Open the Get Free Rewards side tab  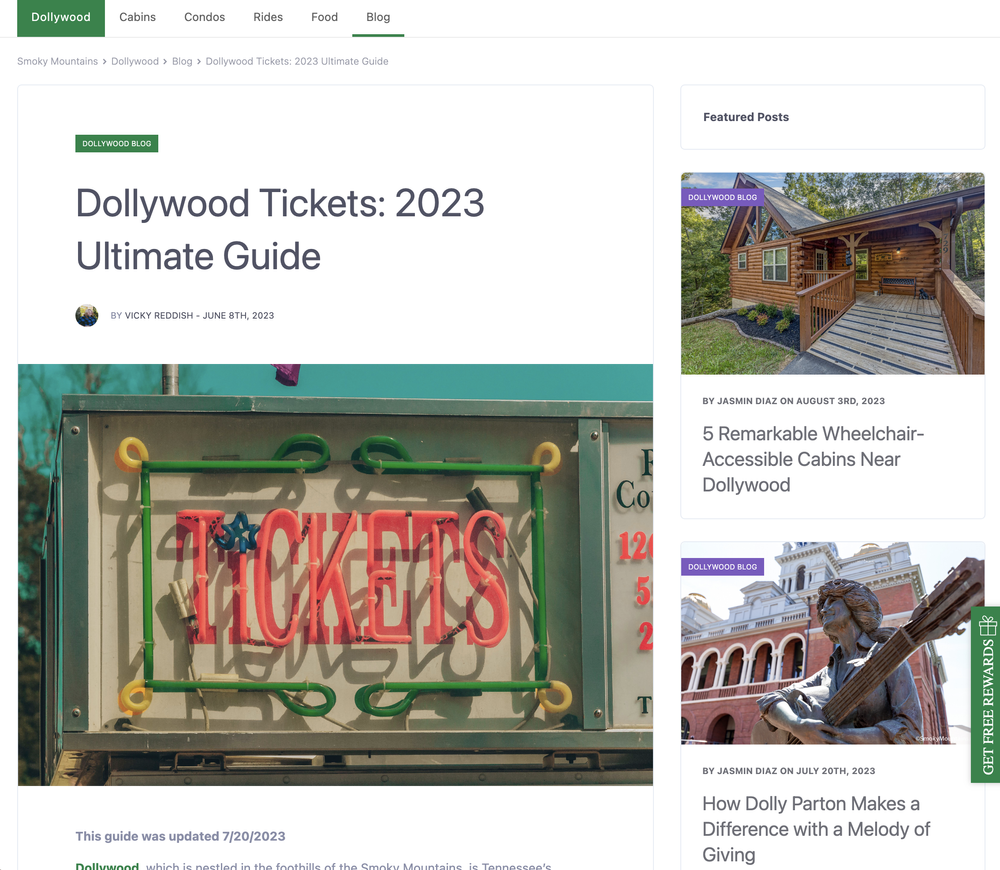tap(985, 695)
